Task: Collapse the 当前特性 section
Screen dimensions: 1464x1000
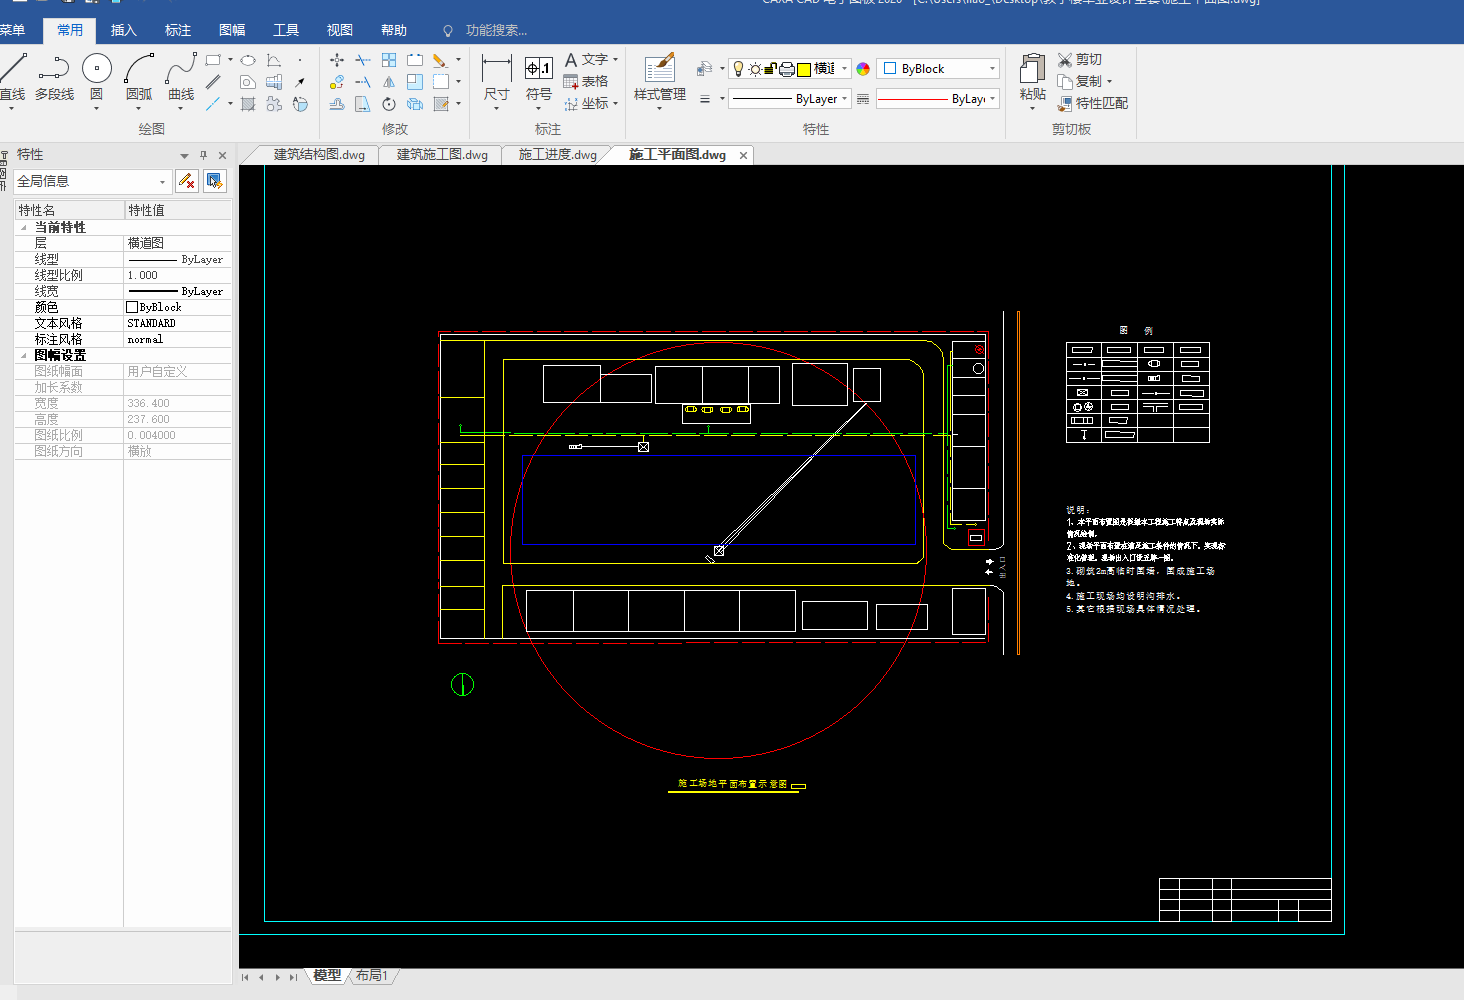Action: click(x=23, y=228)
